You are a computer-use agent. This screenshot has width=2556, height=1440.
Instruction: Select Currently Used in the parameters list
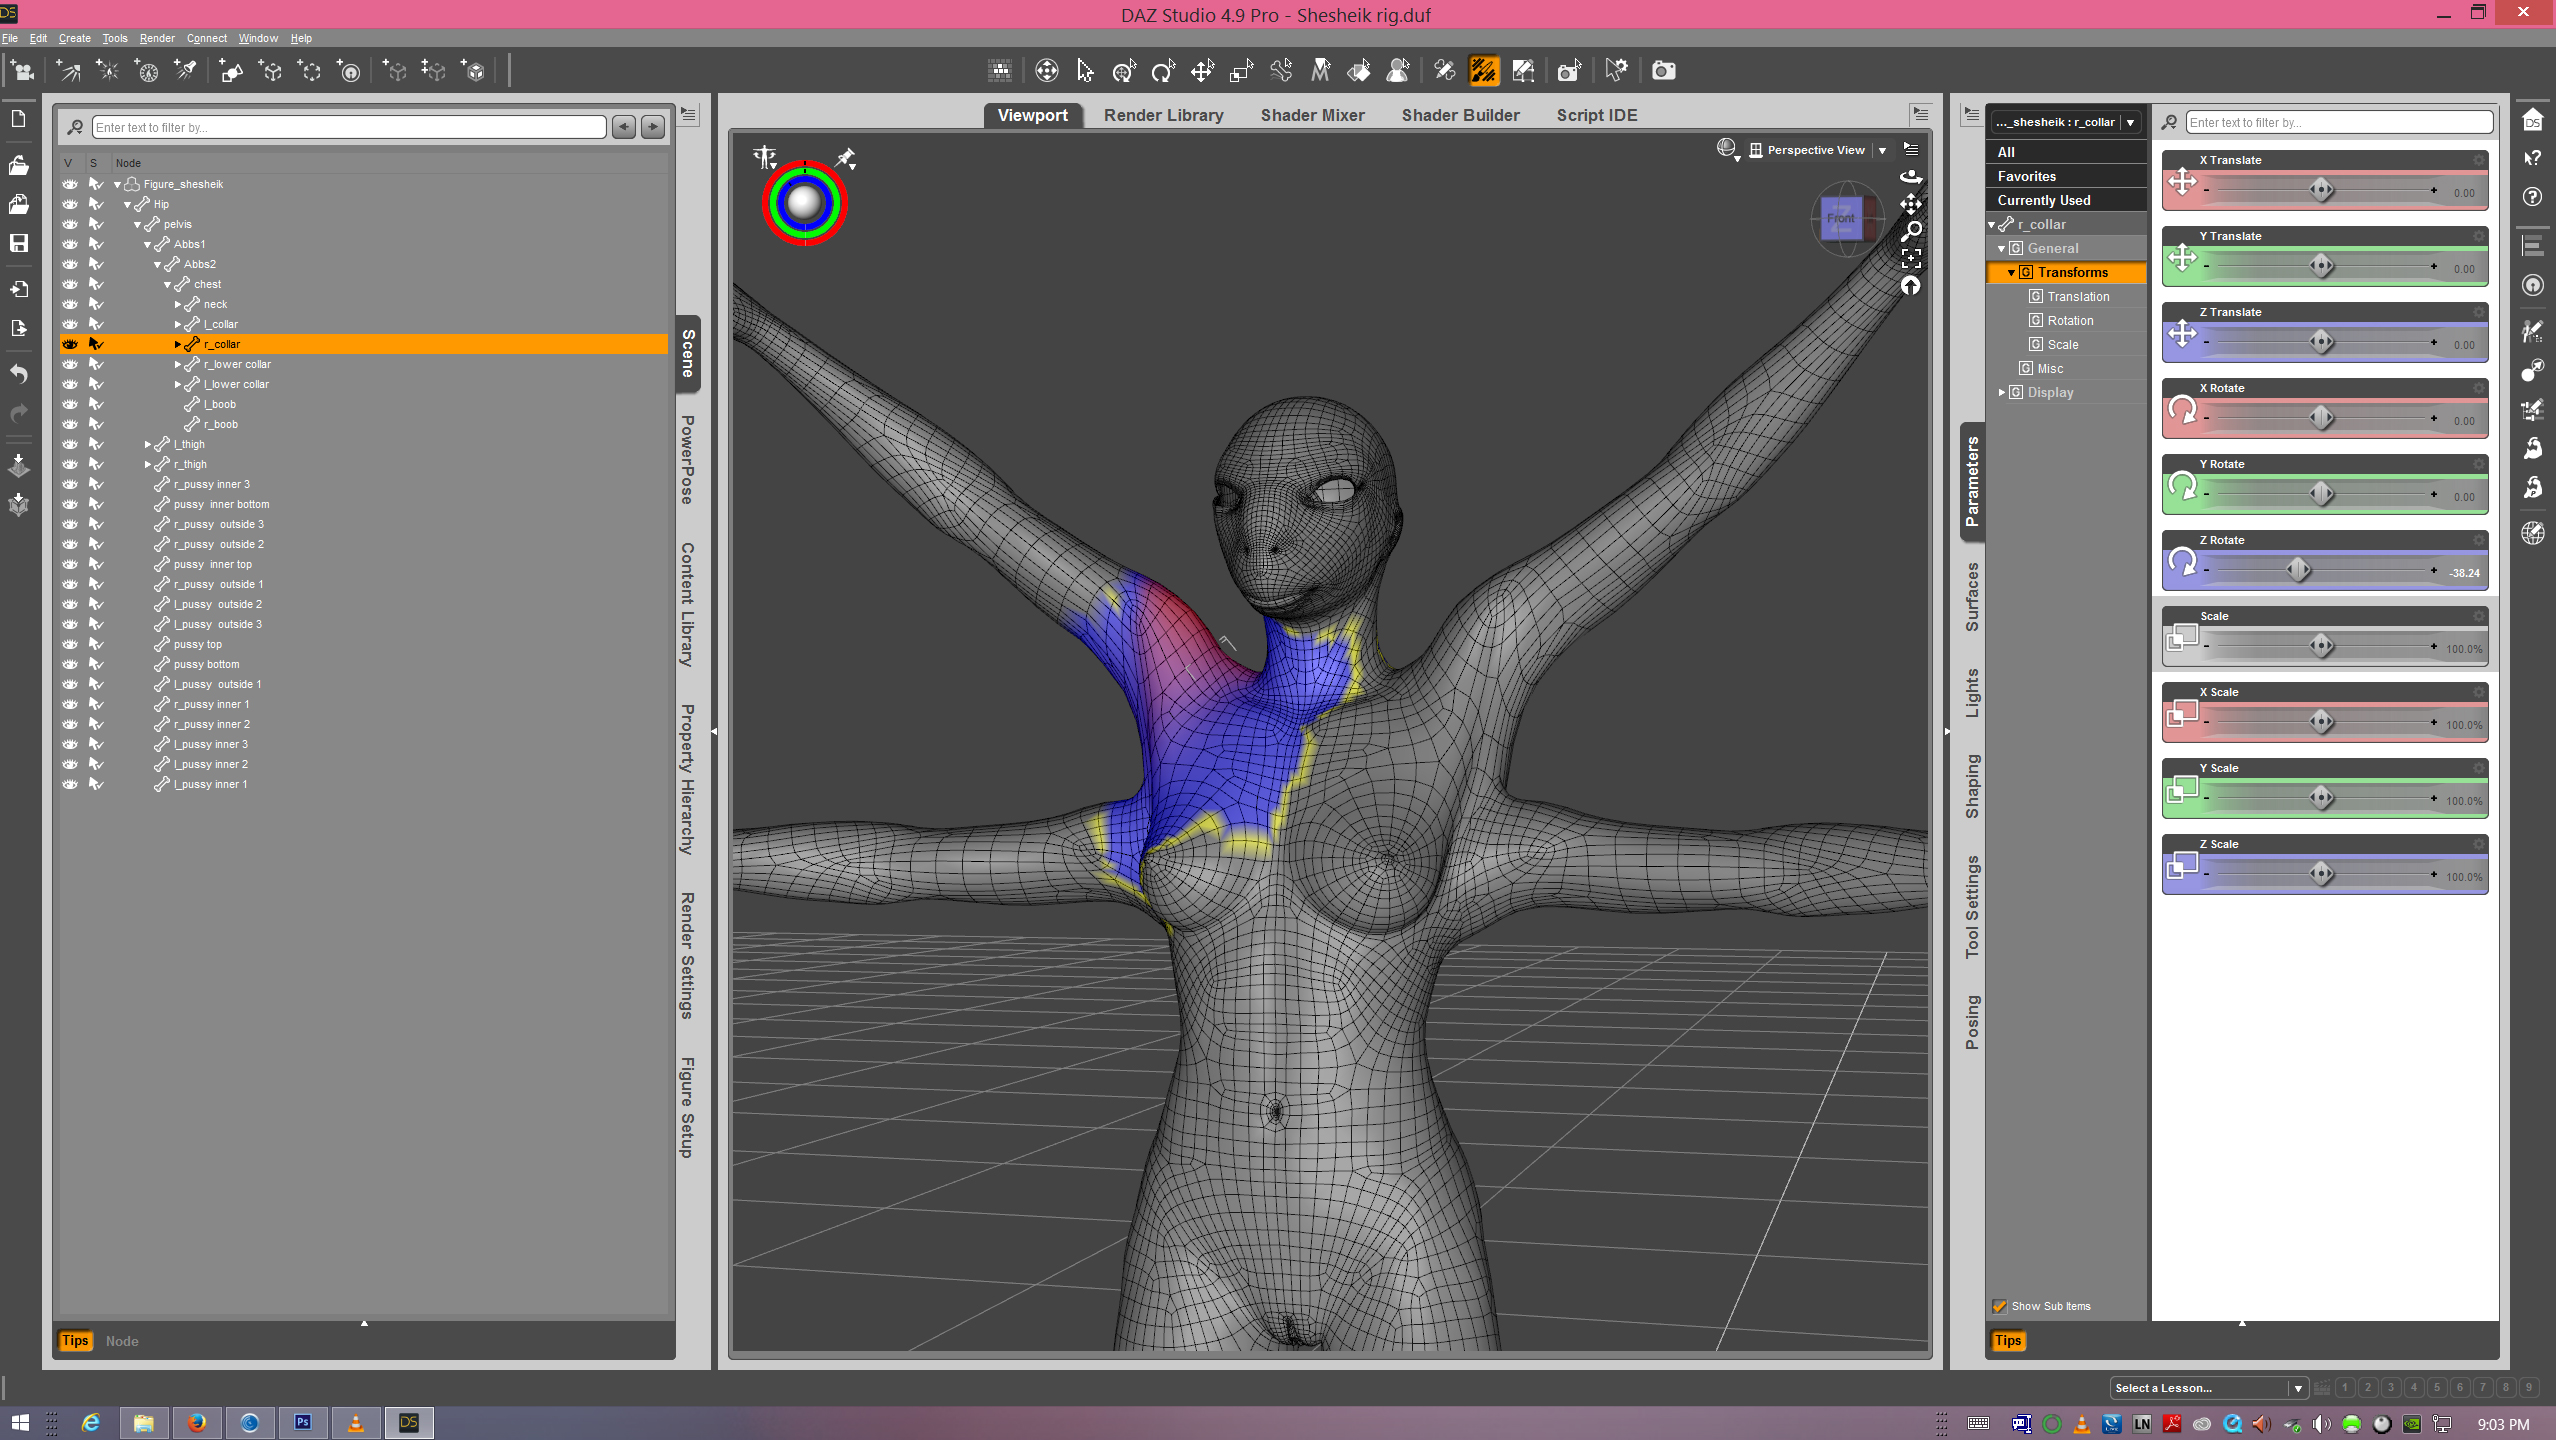pyautogui.click(x=2043, y=200)
